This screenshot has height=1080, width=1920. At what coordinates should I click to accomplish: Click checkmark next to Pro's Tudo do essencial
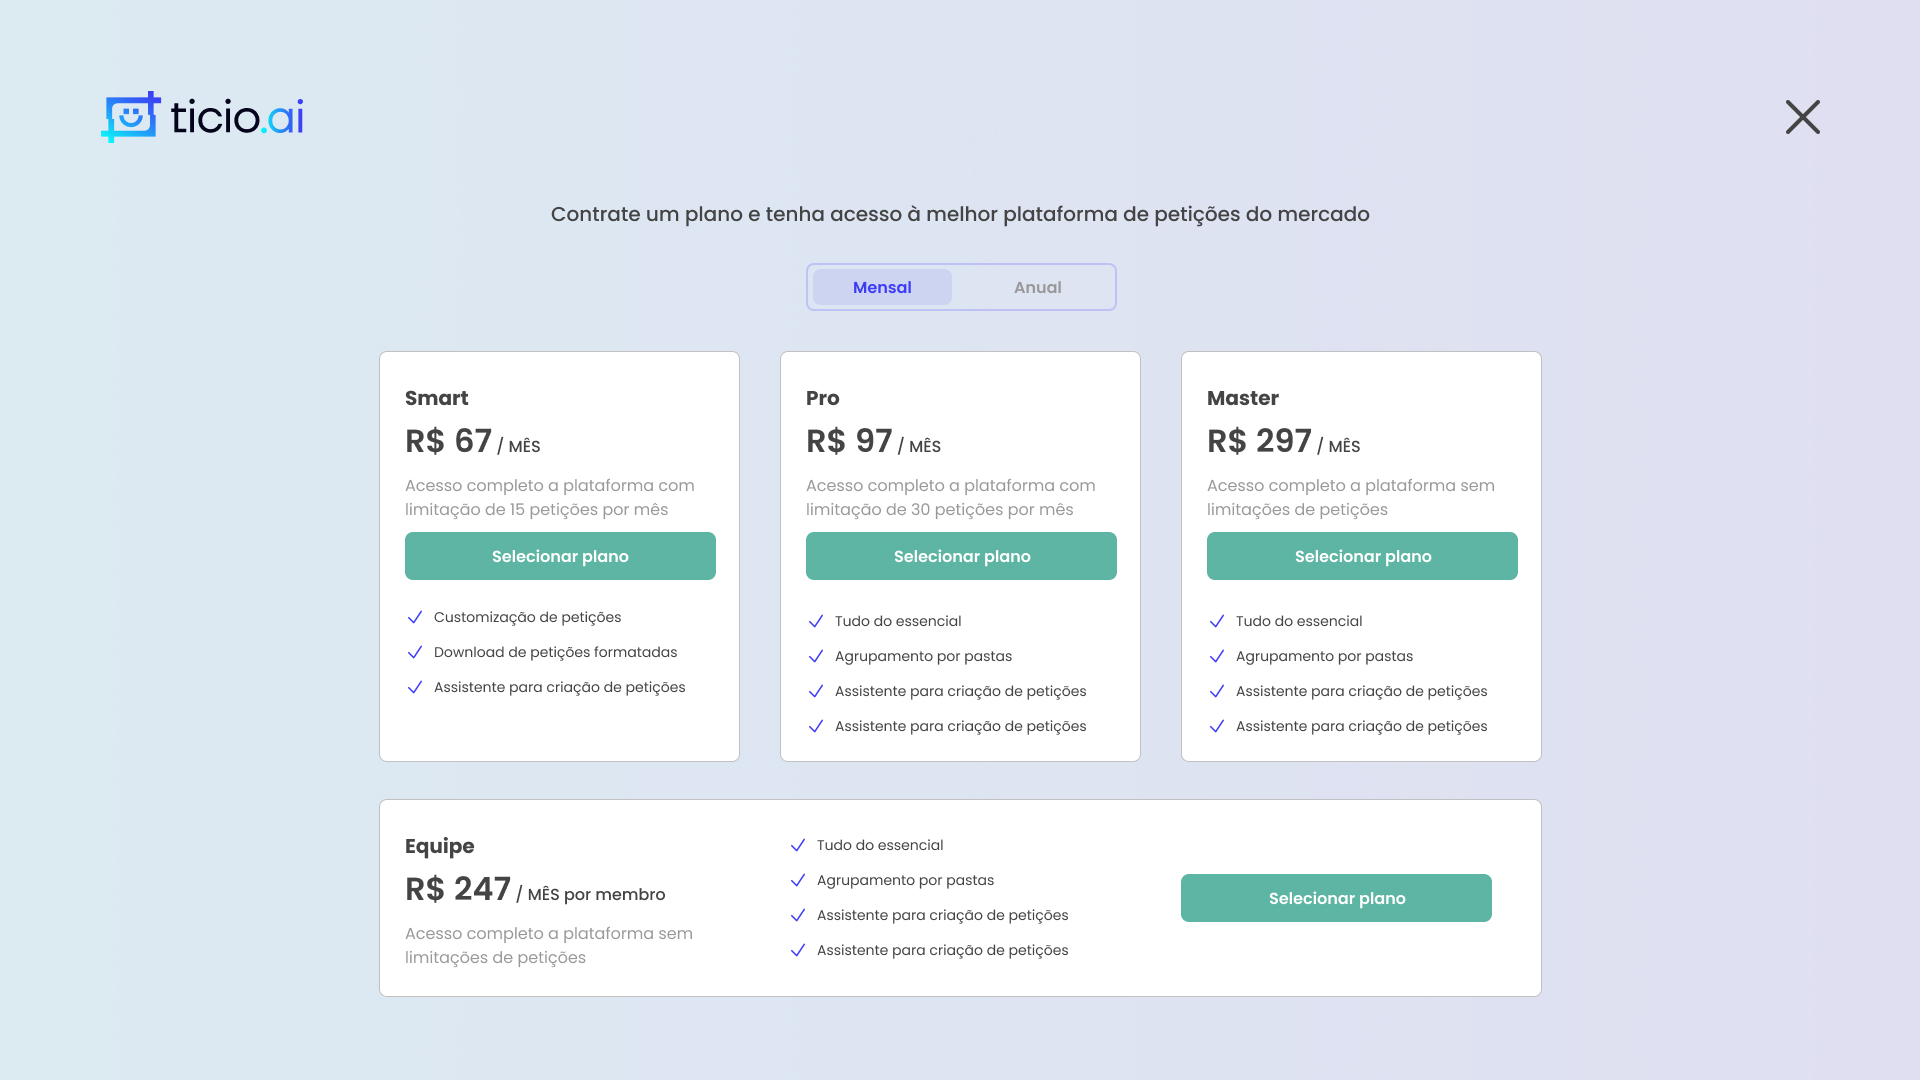click(816, 621)
